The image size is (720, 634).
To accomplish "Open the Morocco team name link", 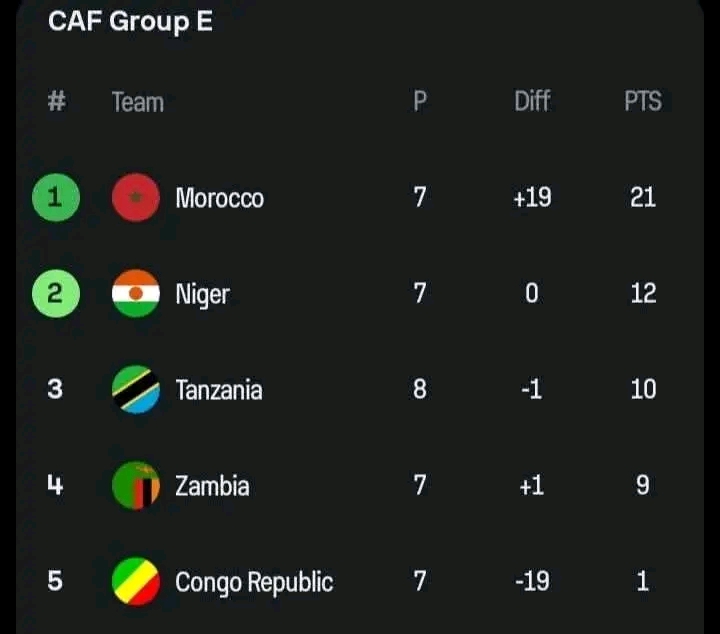I will pos(219,198).
